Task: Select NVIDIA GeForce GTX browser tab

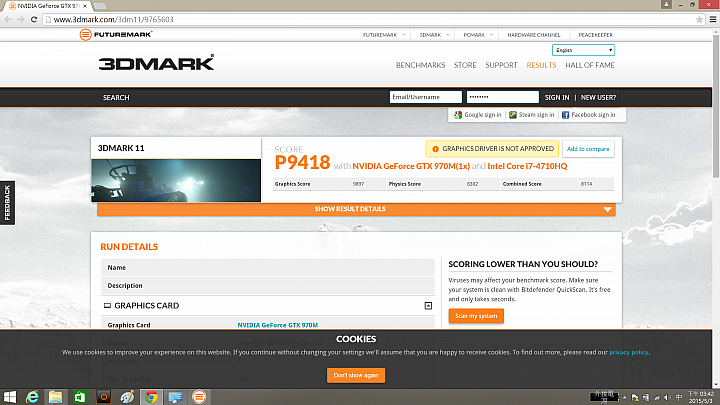Action: 48,6
